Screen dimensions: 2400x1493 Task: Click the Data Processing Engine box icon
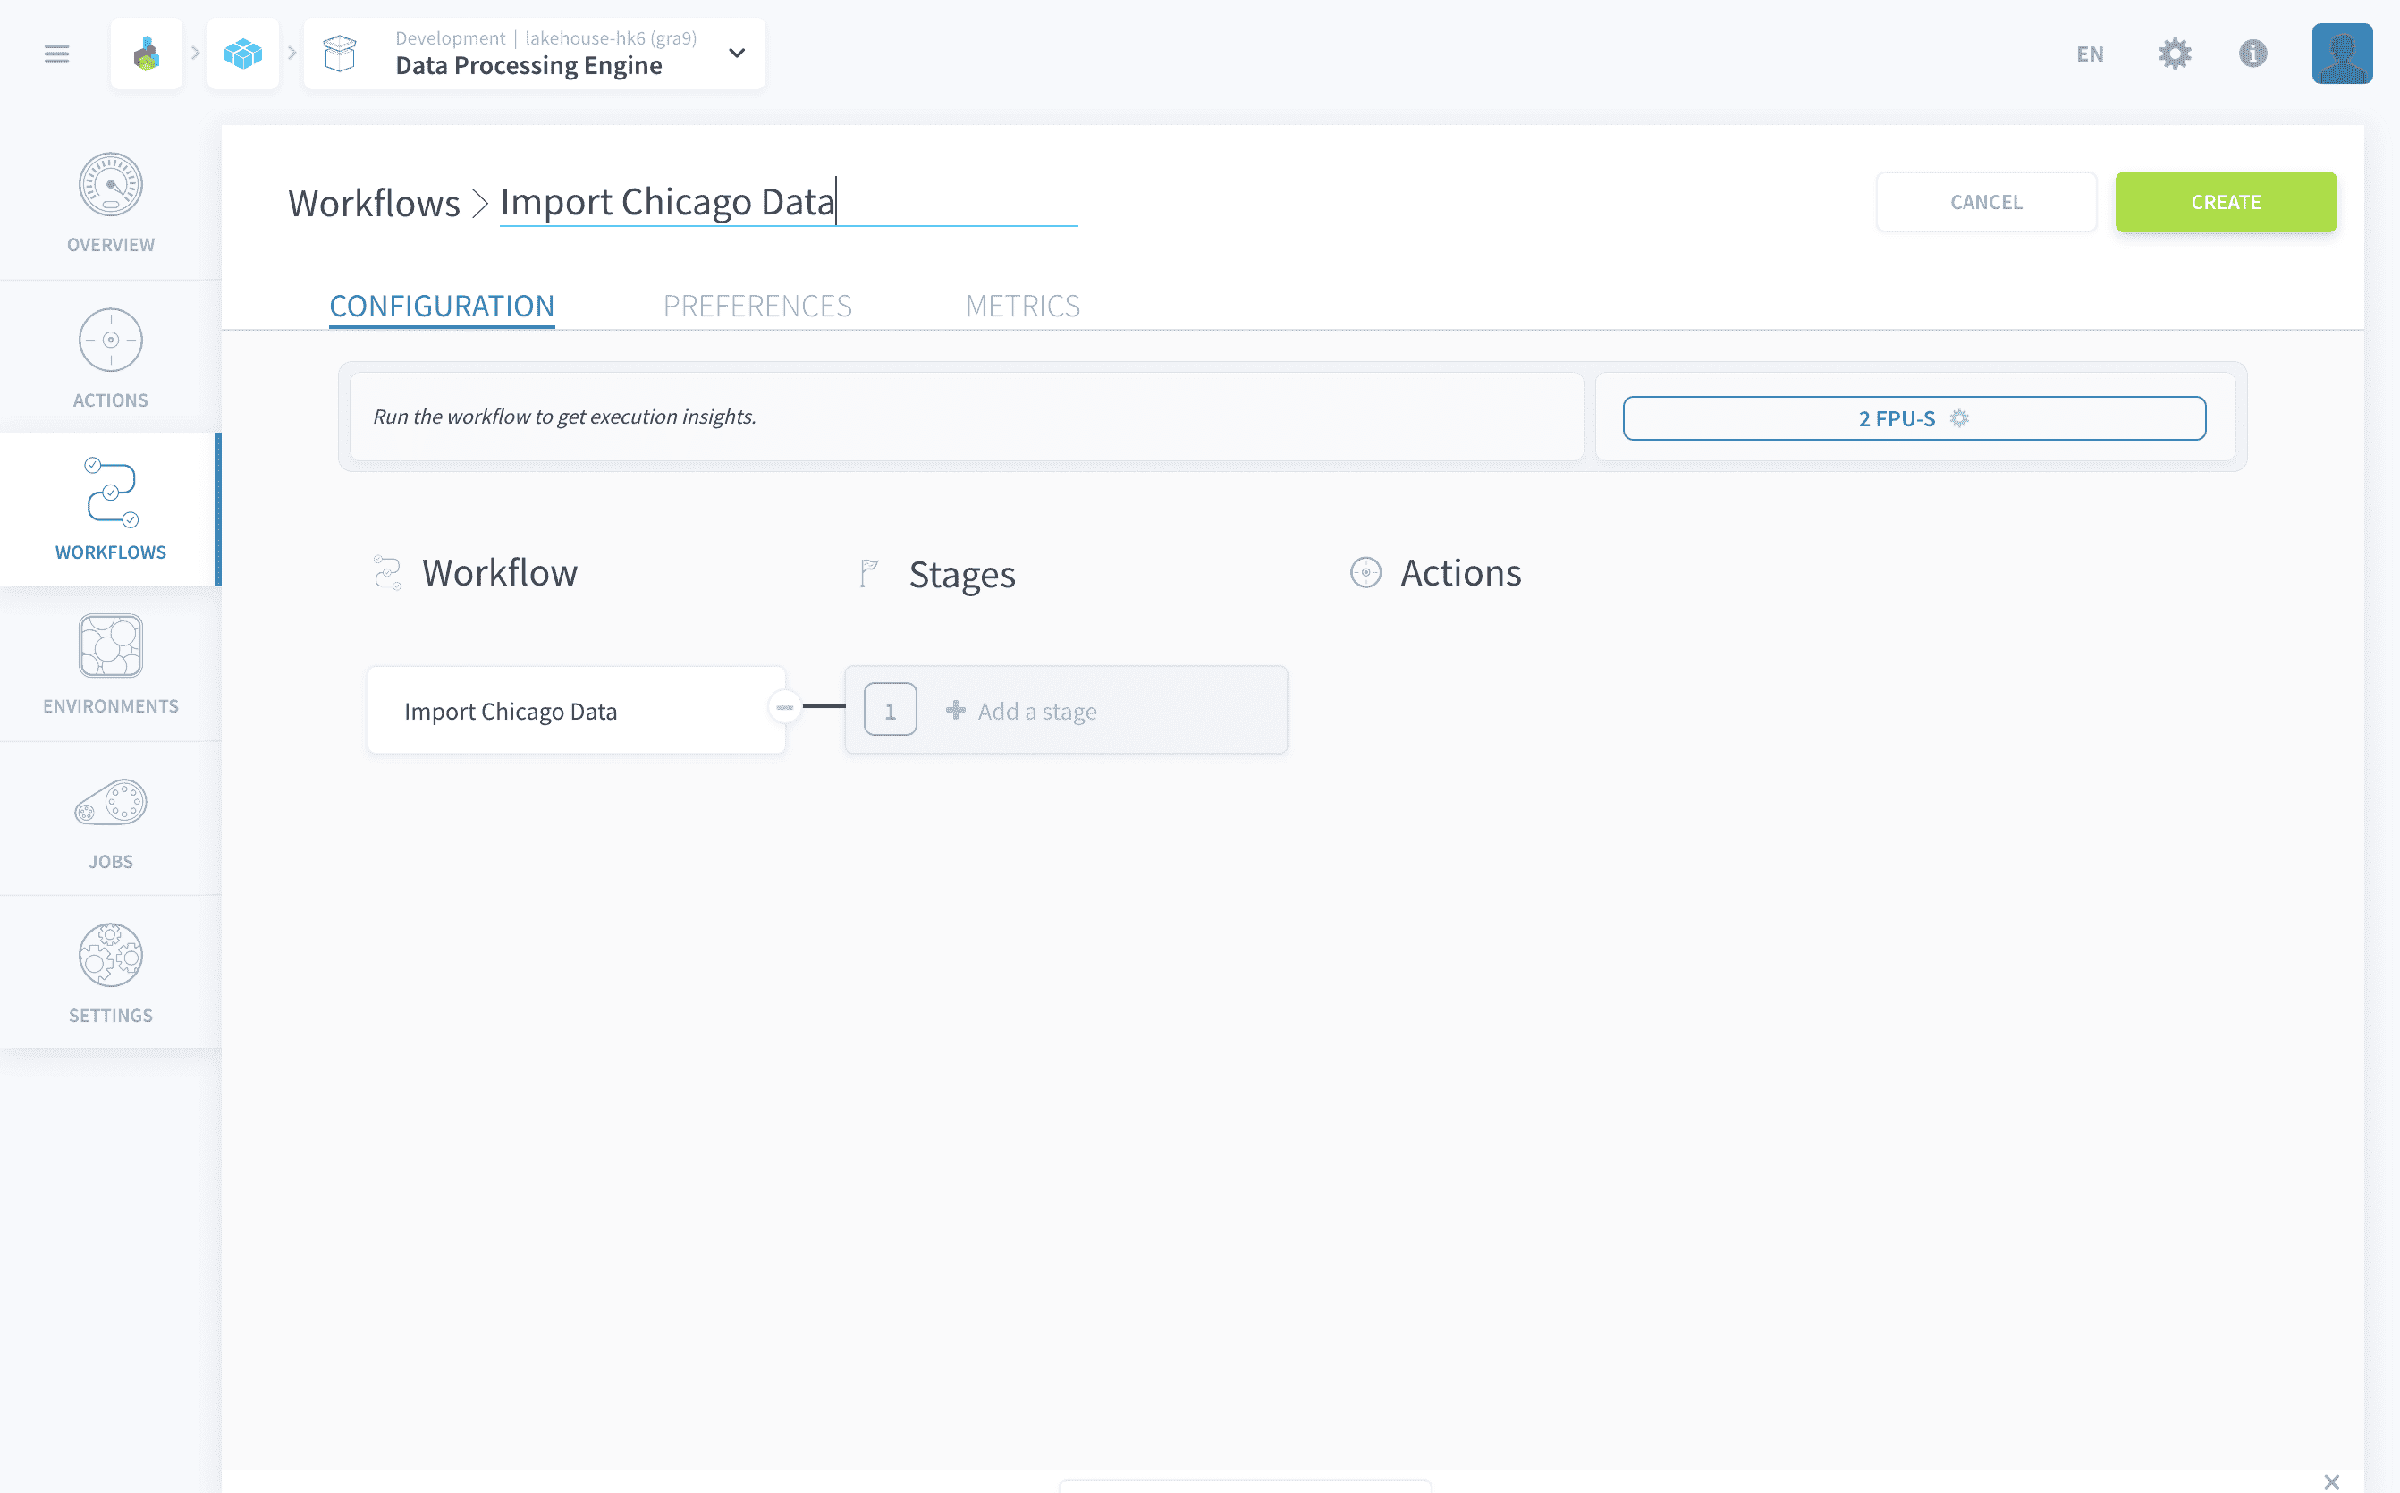pos(340,54)
